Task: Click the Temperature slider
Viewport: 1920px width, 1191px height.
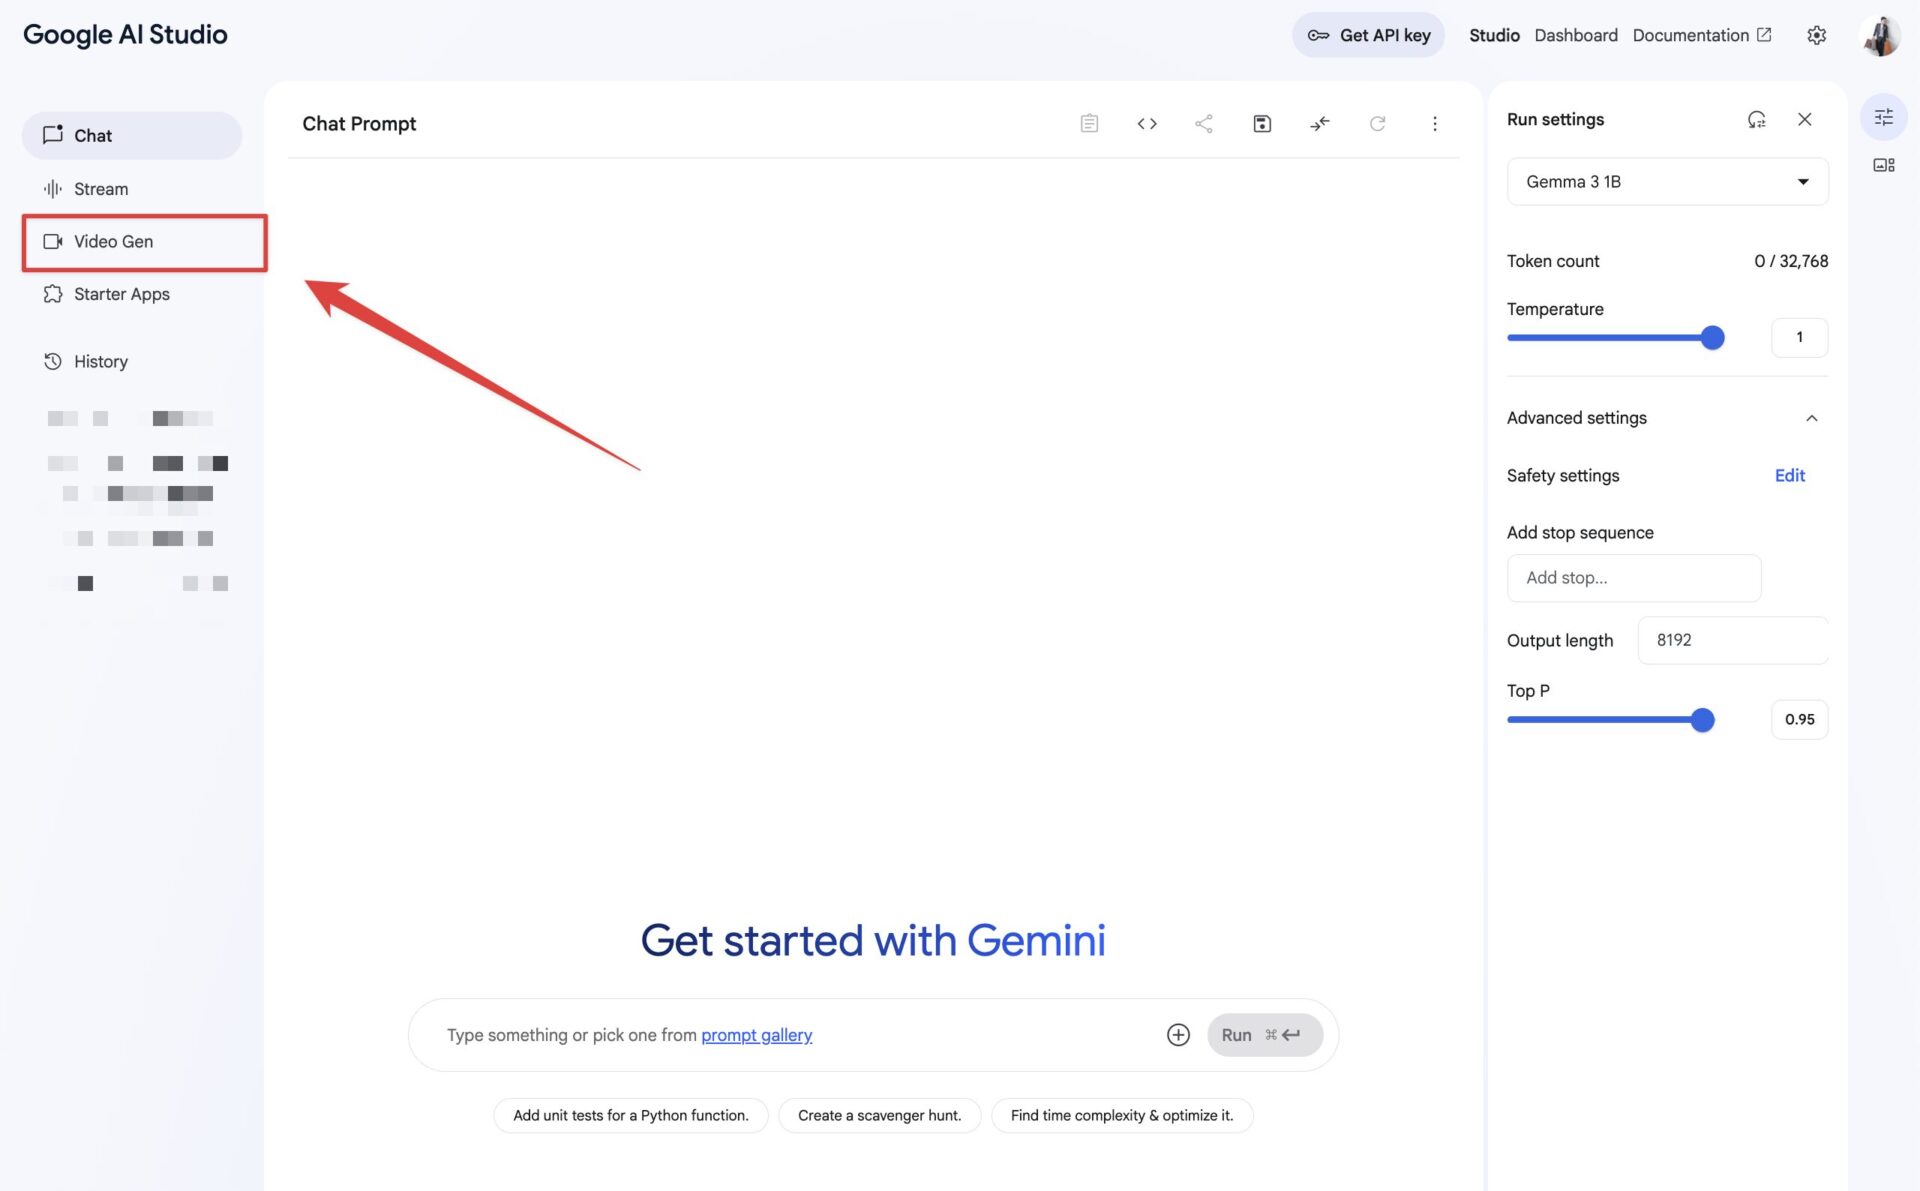Action: tap(1614, 338)
